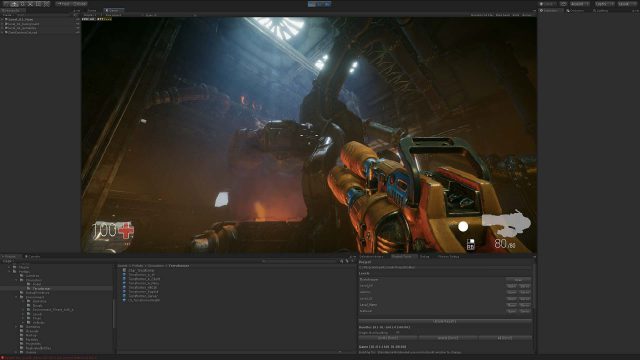Viewport: 640px width, 360px height.
Task: Select the Terraformer folder in Project tree
Action: point(41,289)
